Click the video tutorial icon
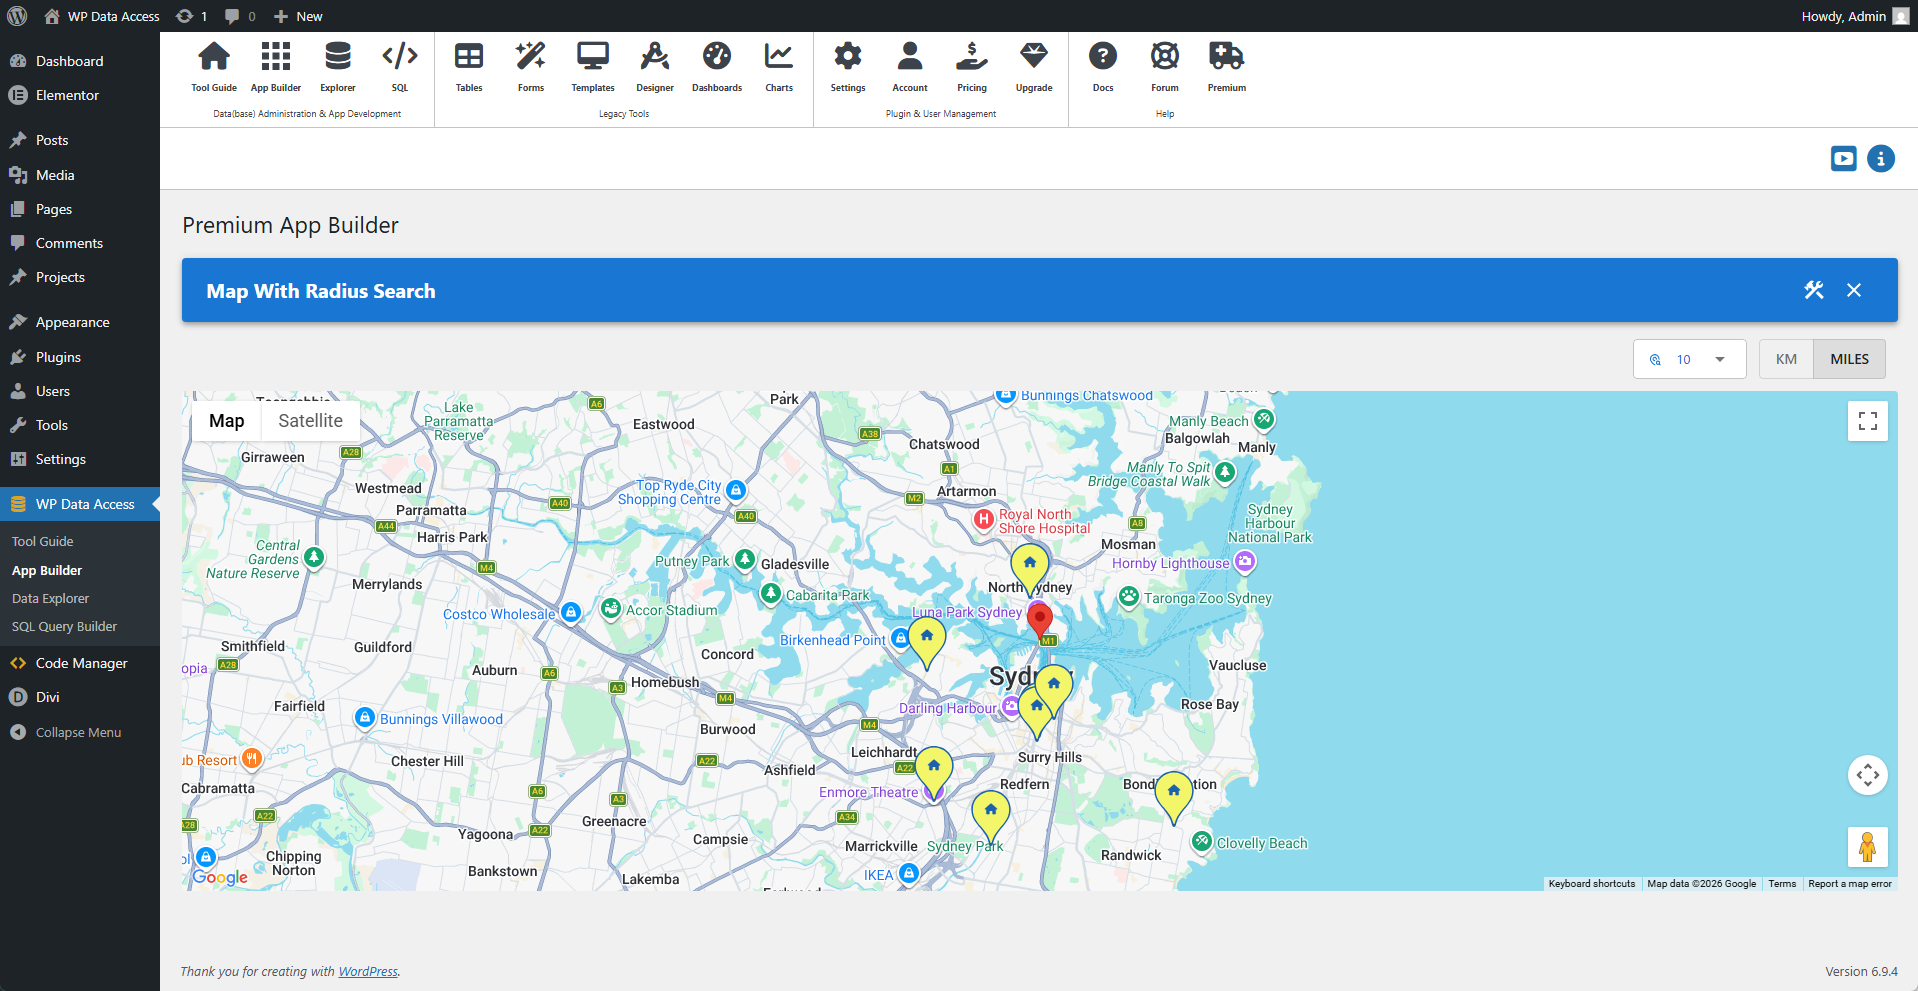 [1843, 159]
